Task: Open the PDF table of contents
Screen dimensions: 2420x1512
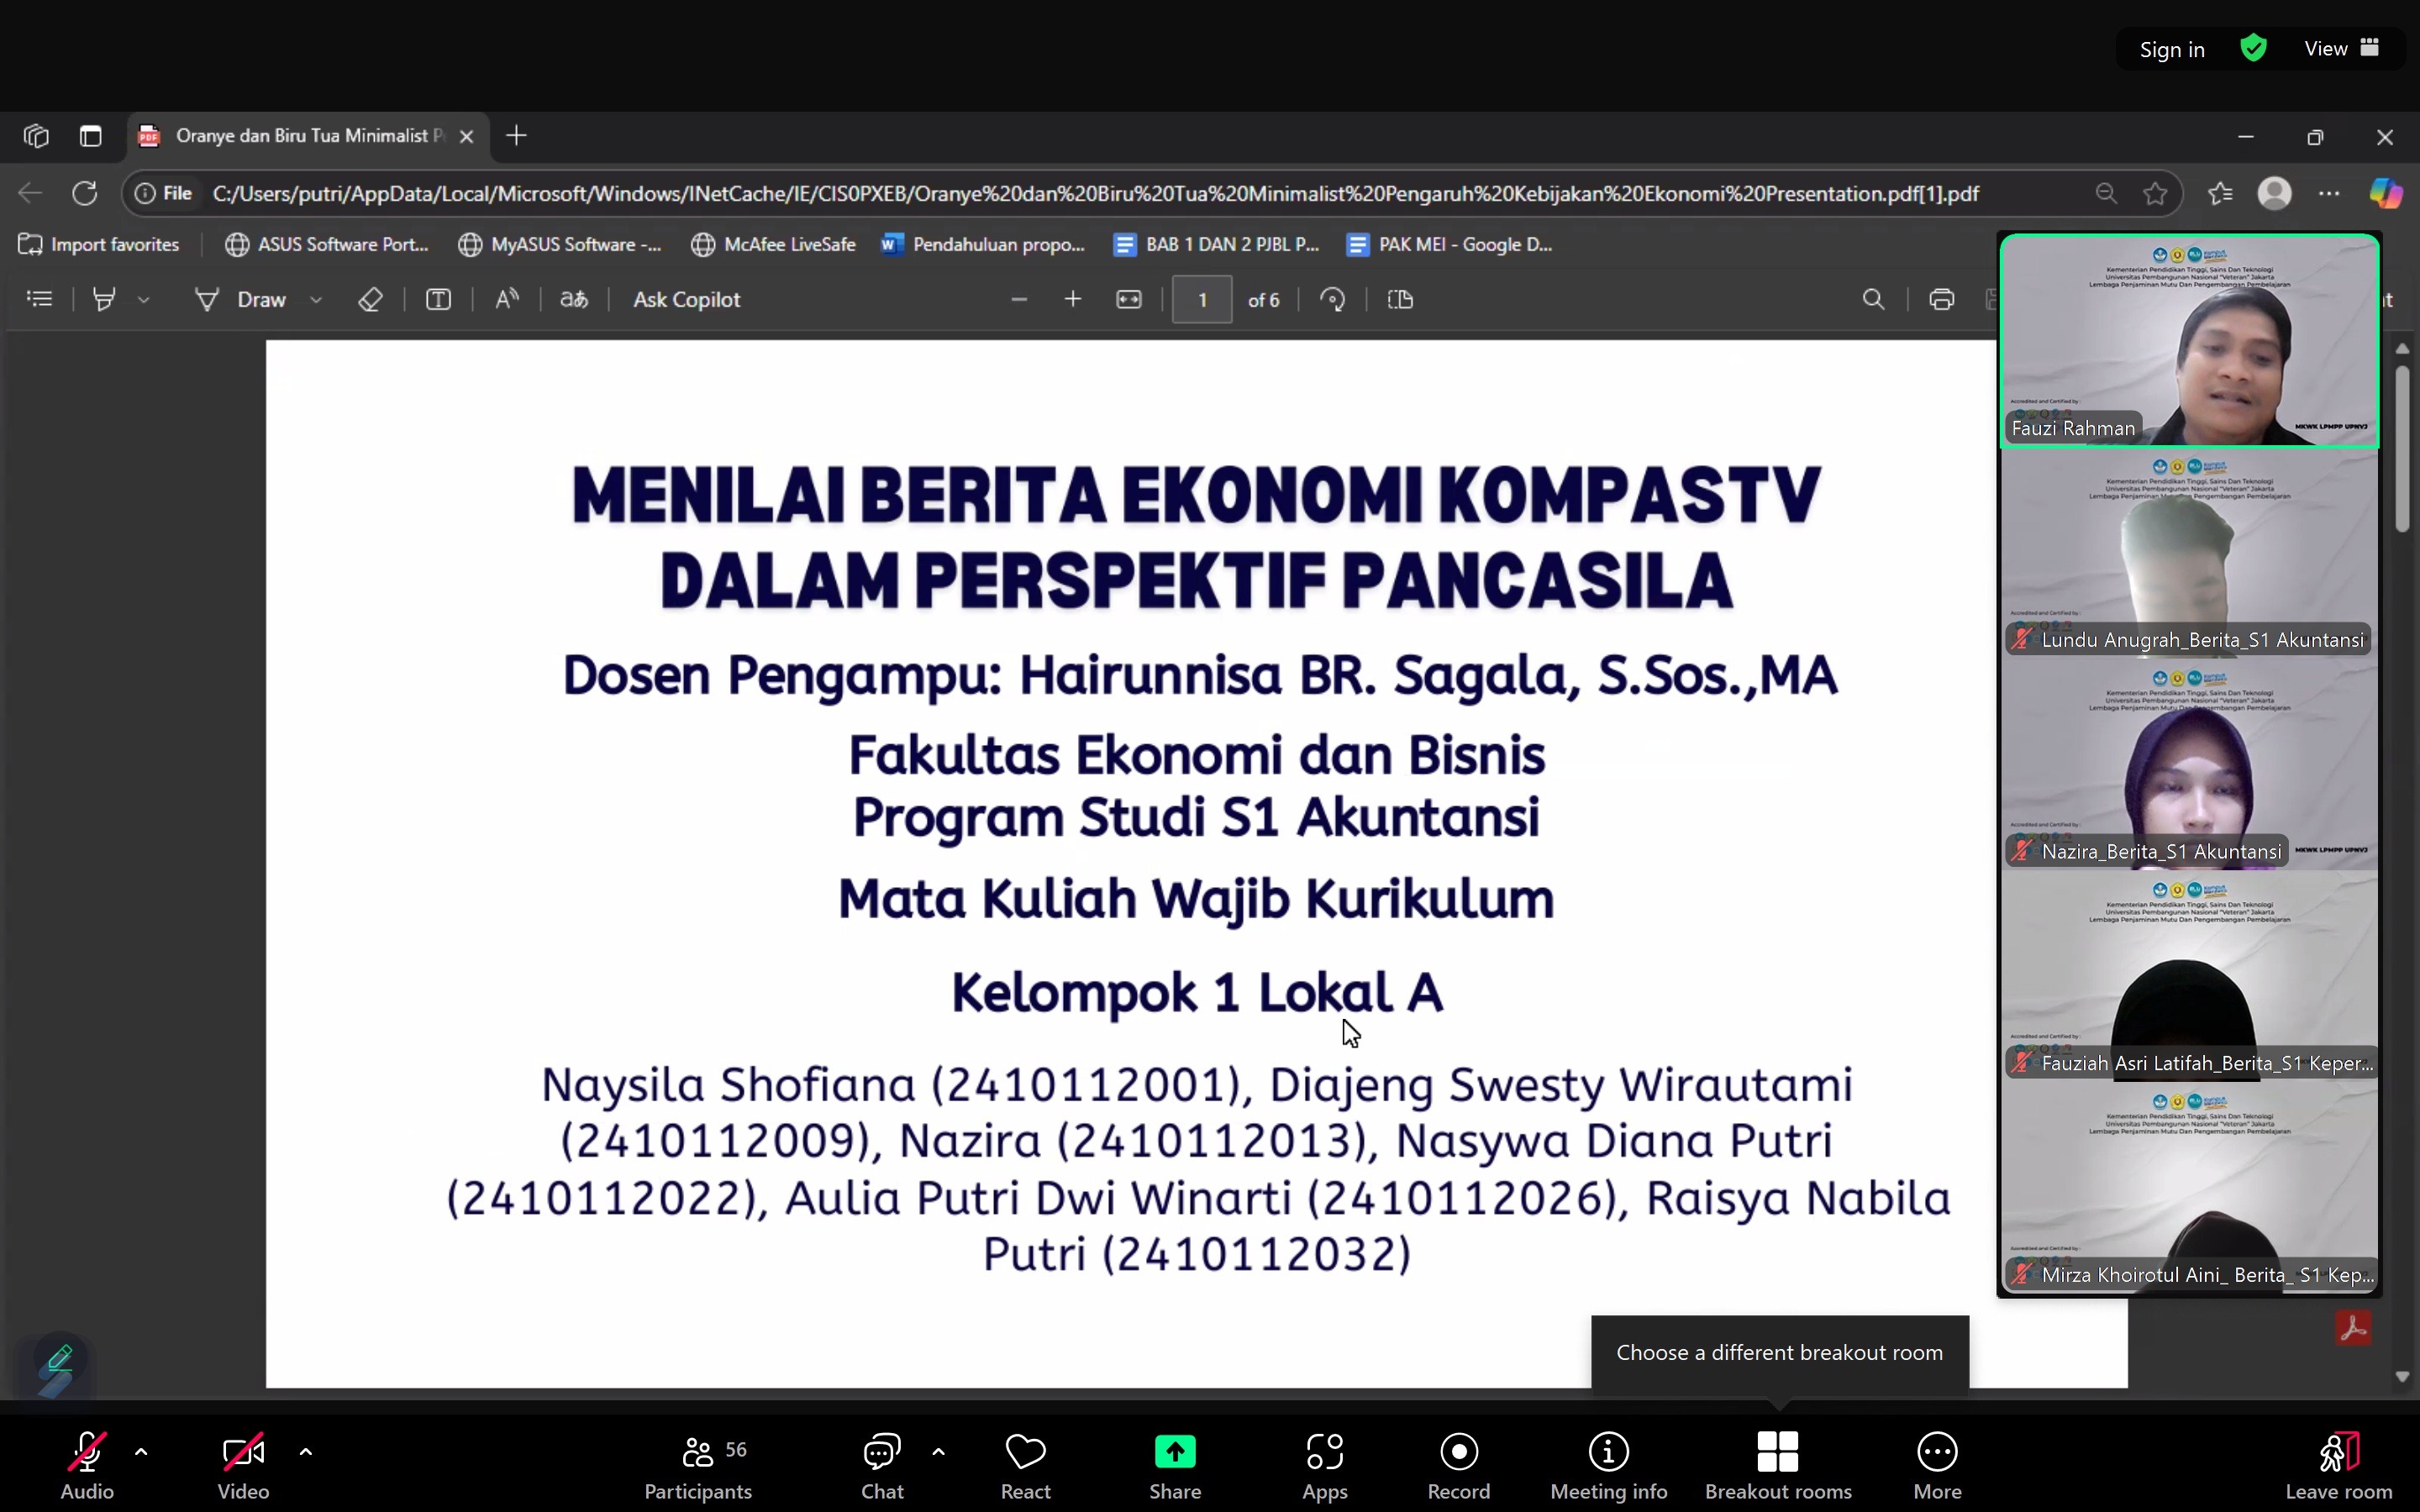Action: [x=40, y=299]
